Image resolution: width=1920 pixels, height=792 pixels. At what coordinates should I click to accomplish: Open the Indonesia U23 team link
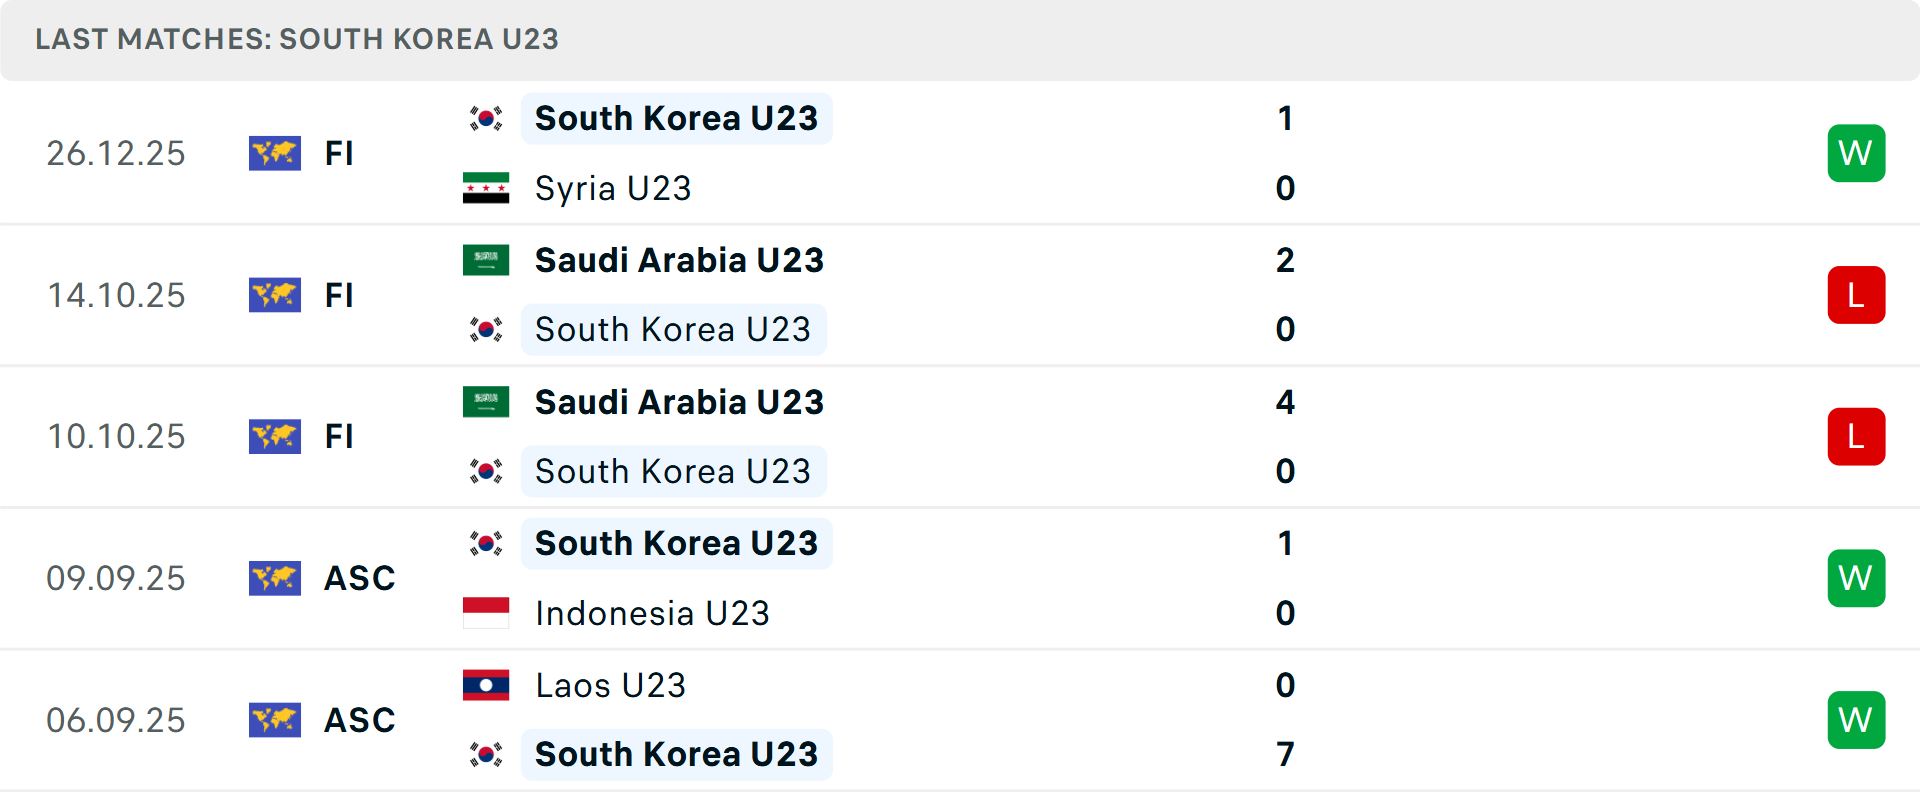click(652, 613)
